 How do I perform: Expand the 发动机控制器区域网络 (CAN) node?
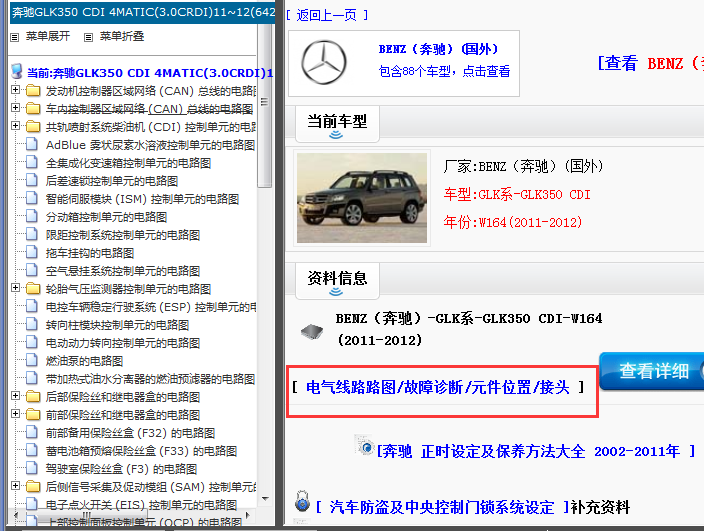tap(15, 90)
